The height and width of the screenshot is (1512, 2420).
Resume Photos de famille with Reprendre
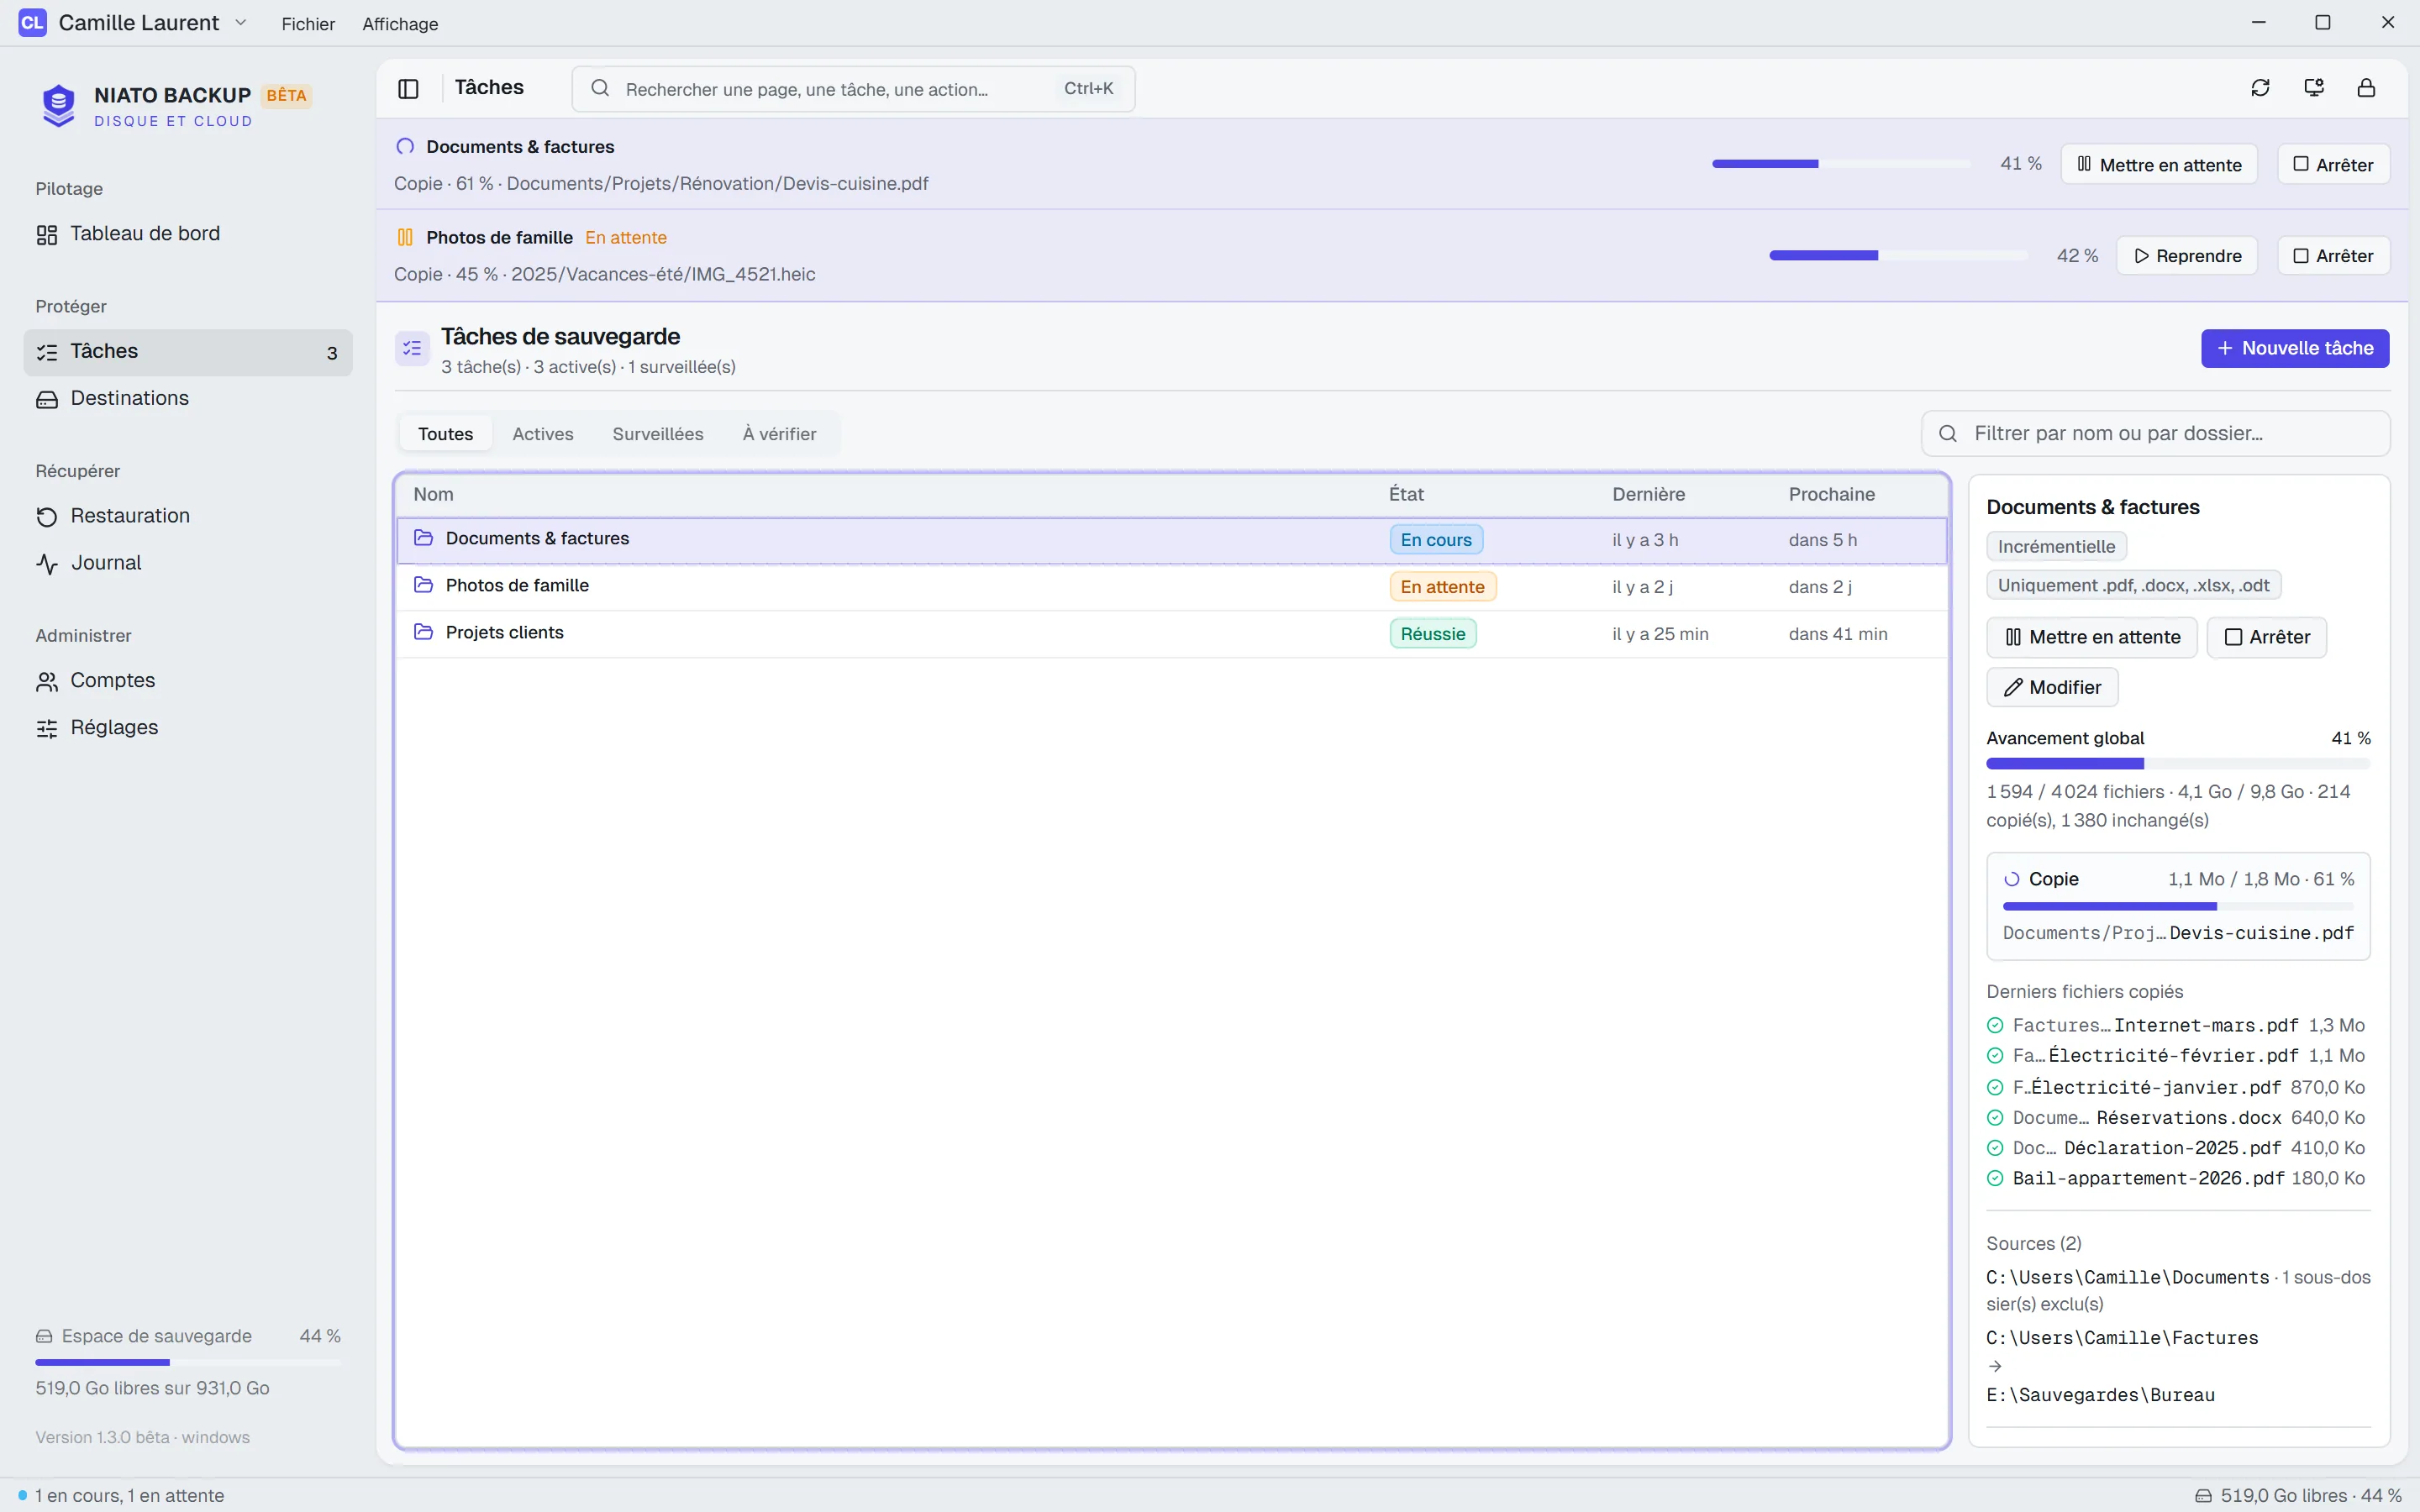(x=2187, y=256)
